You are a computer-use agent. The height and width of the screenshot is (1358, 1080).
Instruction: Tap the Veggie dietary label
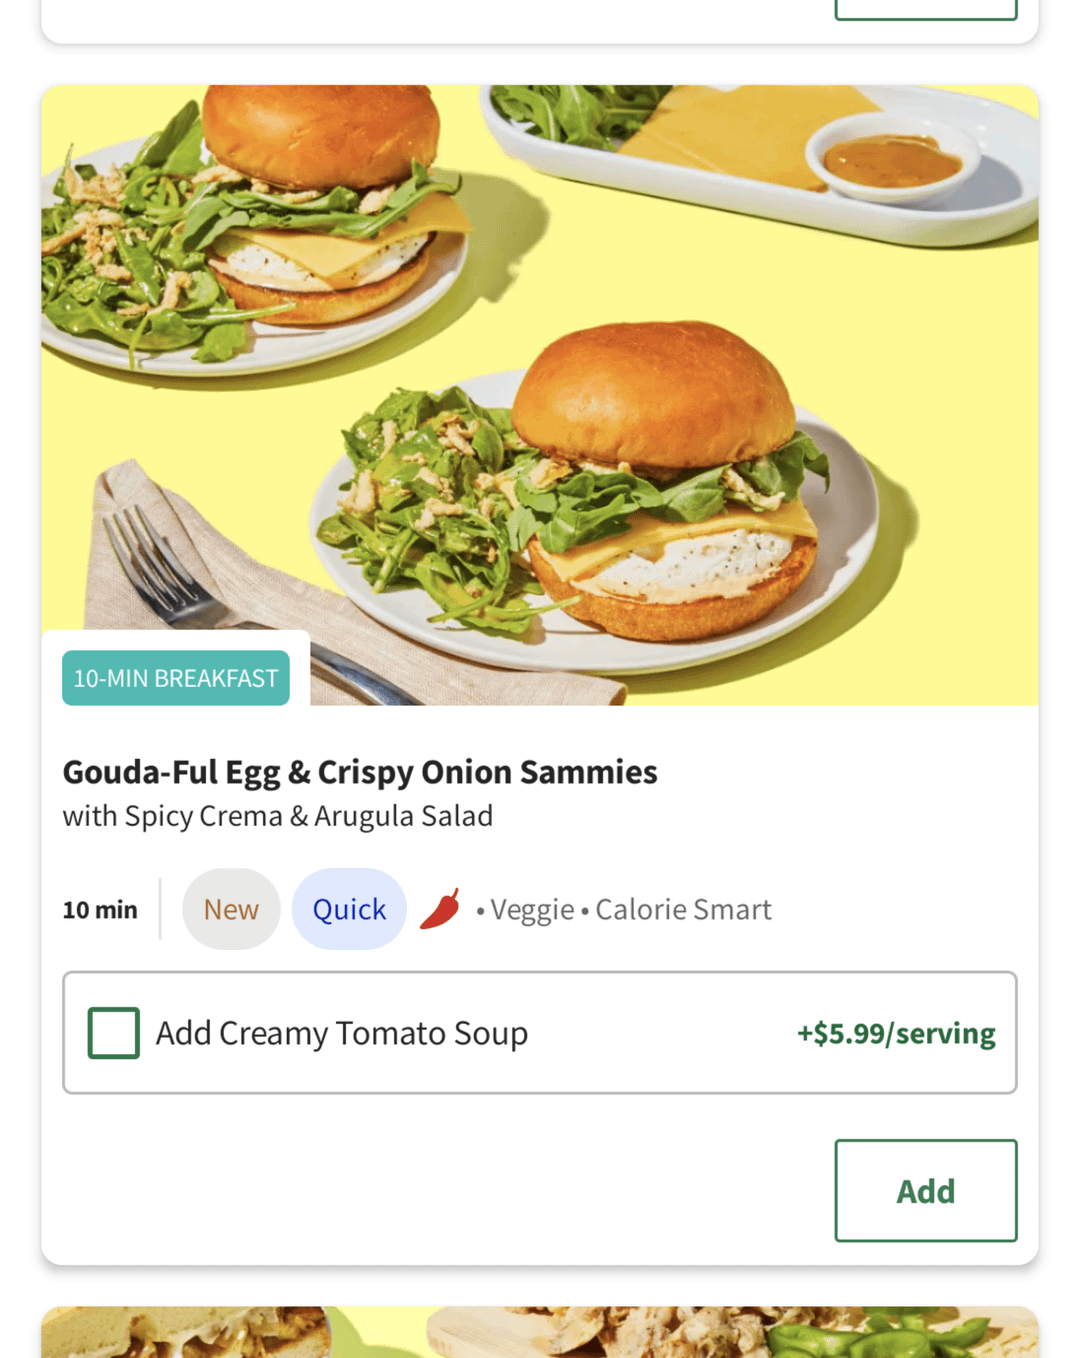[532, 910]
